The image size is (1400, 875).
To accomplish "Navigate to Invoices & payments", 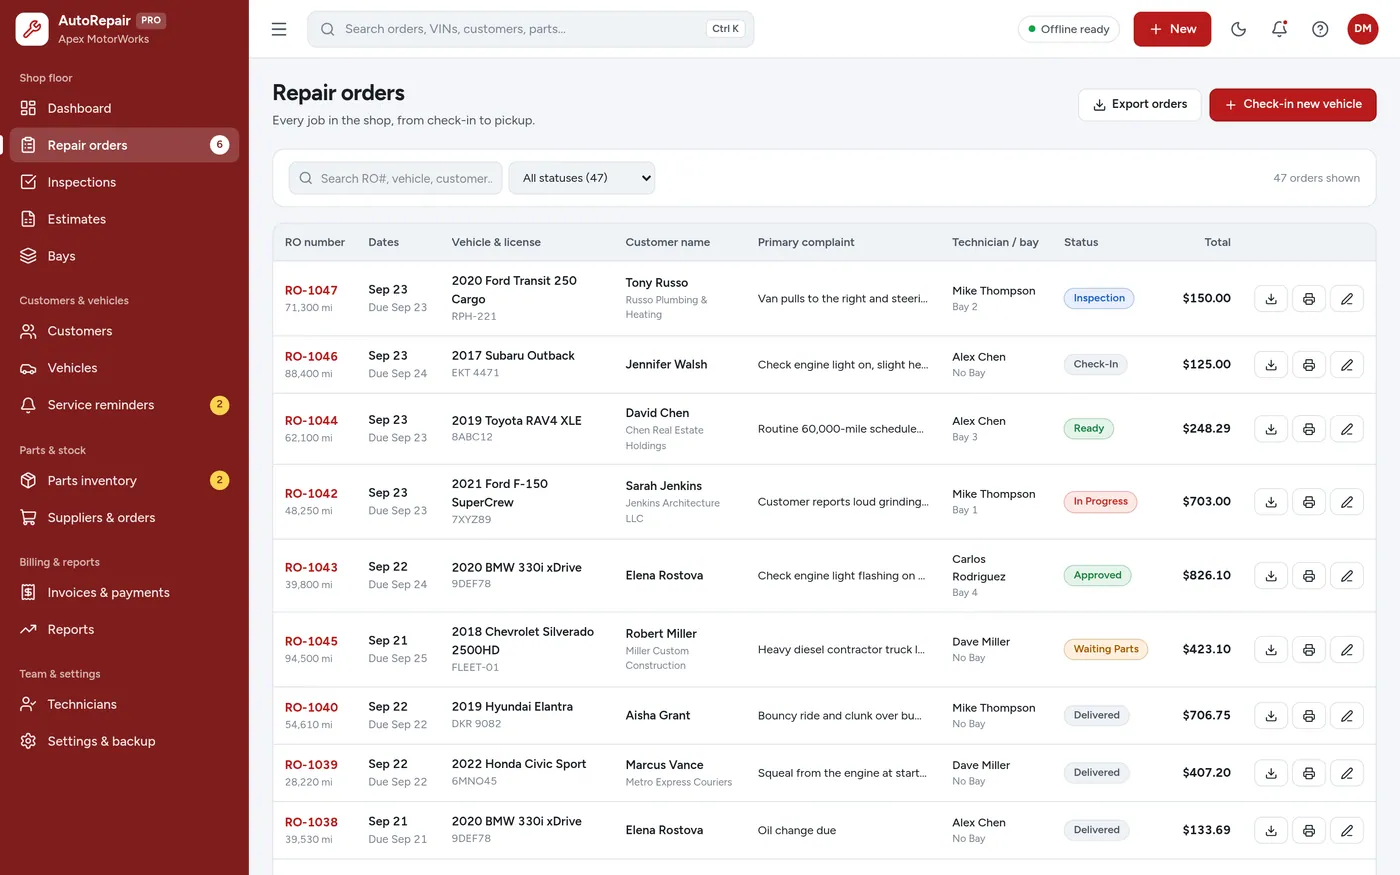I will coord(124,592).
